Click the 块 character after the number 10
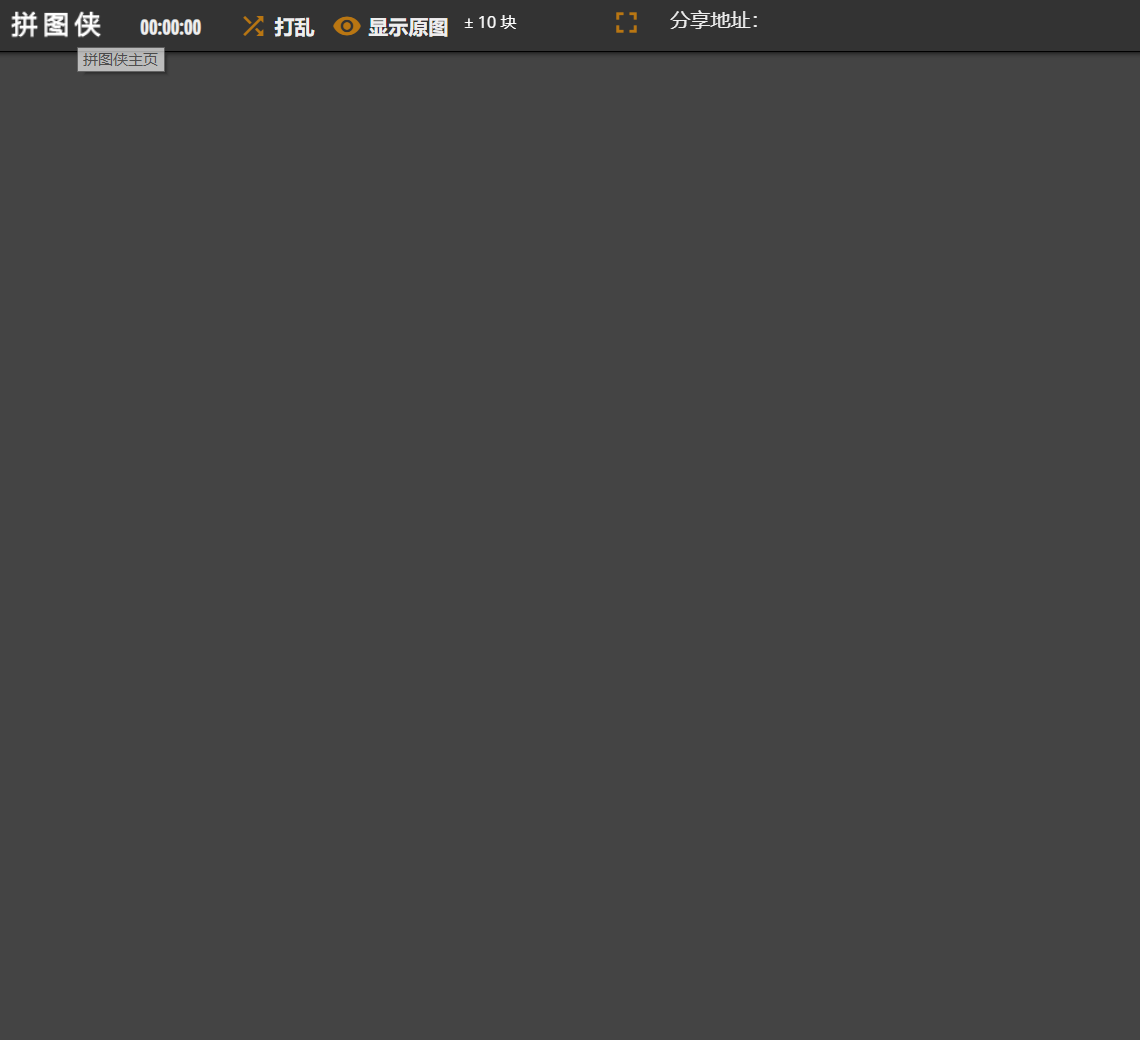This screenshot has height=1040, width=1140. pyautogui.click(x=509, y=23)
